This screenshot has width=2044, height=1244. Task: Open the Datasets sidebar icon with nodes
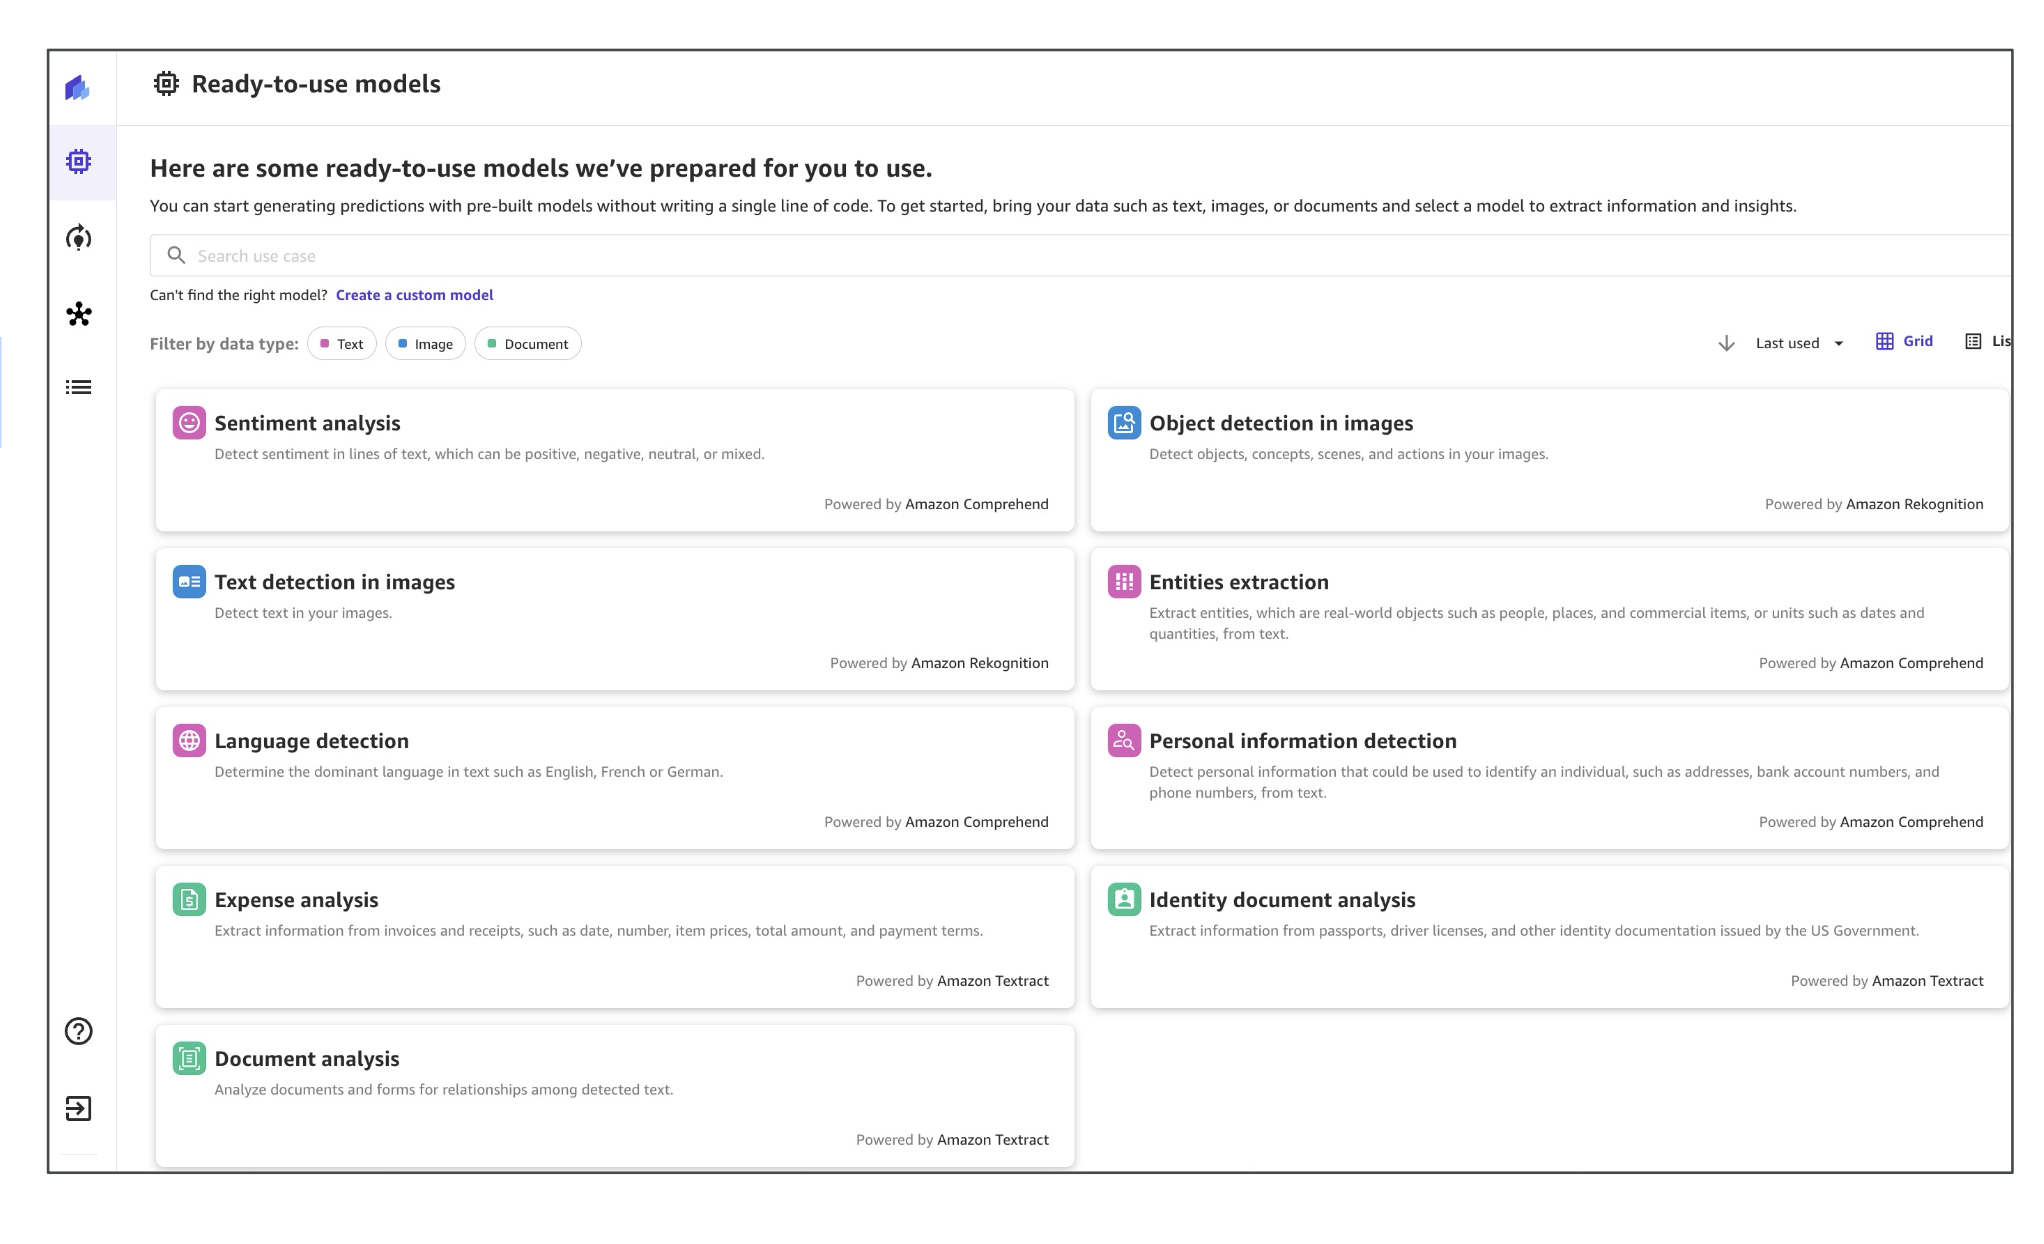coord(79,314)
